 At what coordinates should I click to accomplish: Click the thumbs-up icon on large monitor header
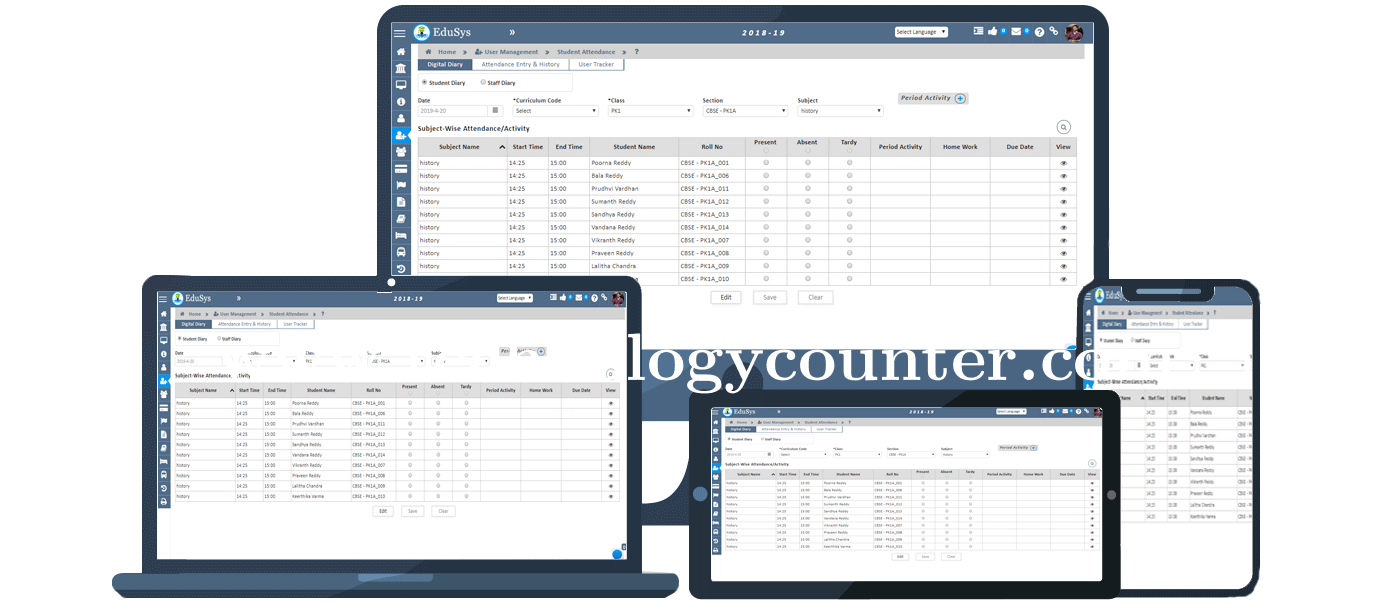992,32
